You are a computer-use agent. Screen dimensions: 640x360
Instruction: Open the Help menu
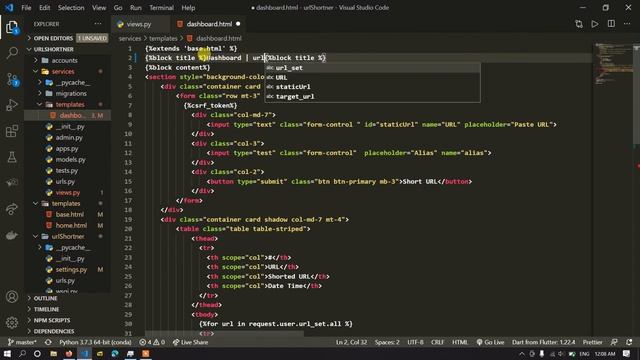coord(188,7)
